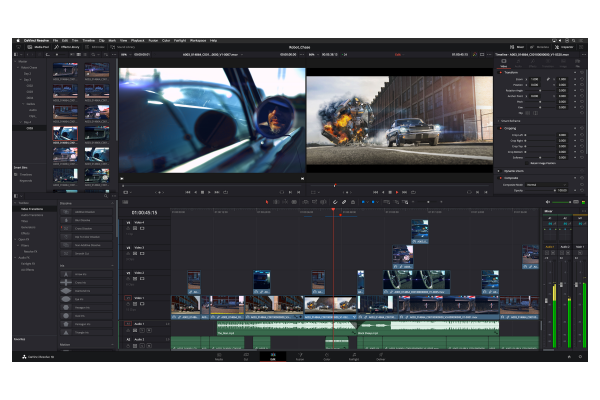Expand the Smart Reframe section
Viewport: 600px width, 400px height.
(499, 121)
